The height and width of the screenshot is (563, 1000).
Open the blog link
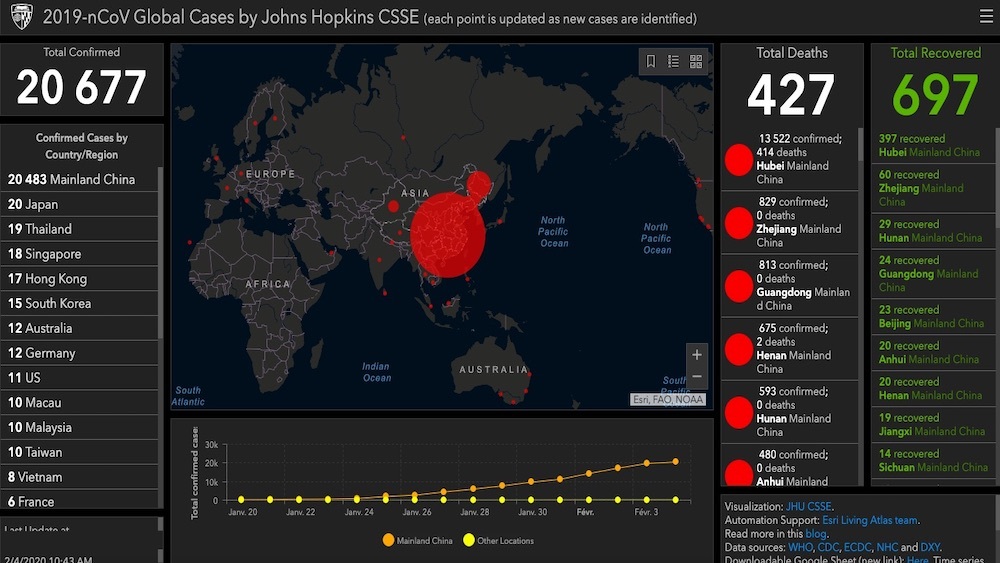(816, 534)
